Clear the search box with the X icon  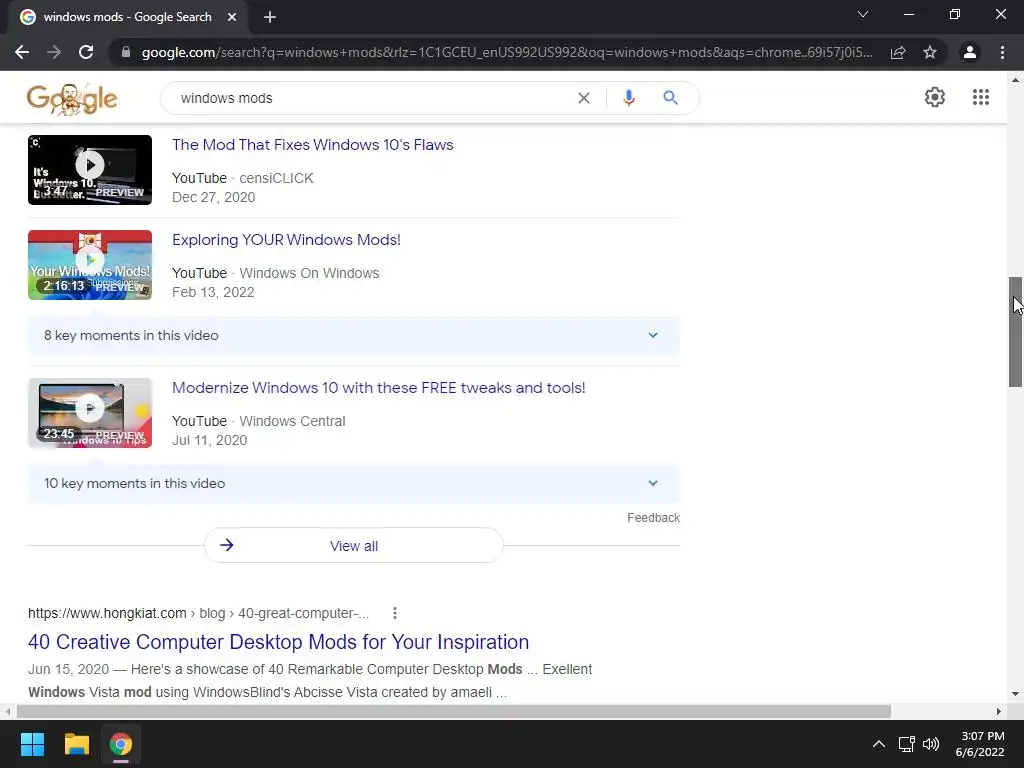(x=584, y=98)
